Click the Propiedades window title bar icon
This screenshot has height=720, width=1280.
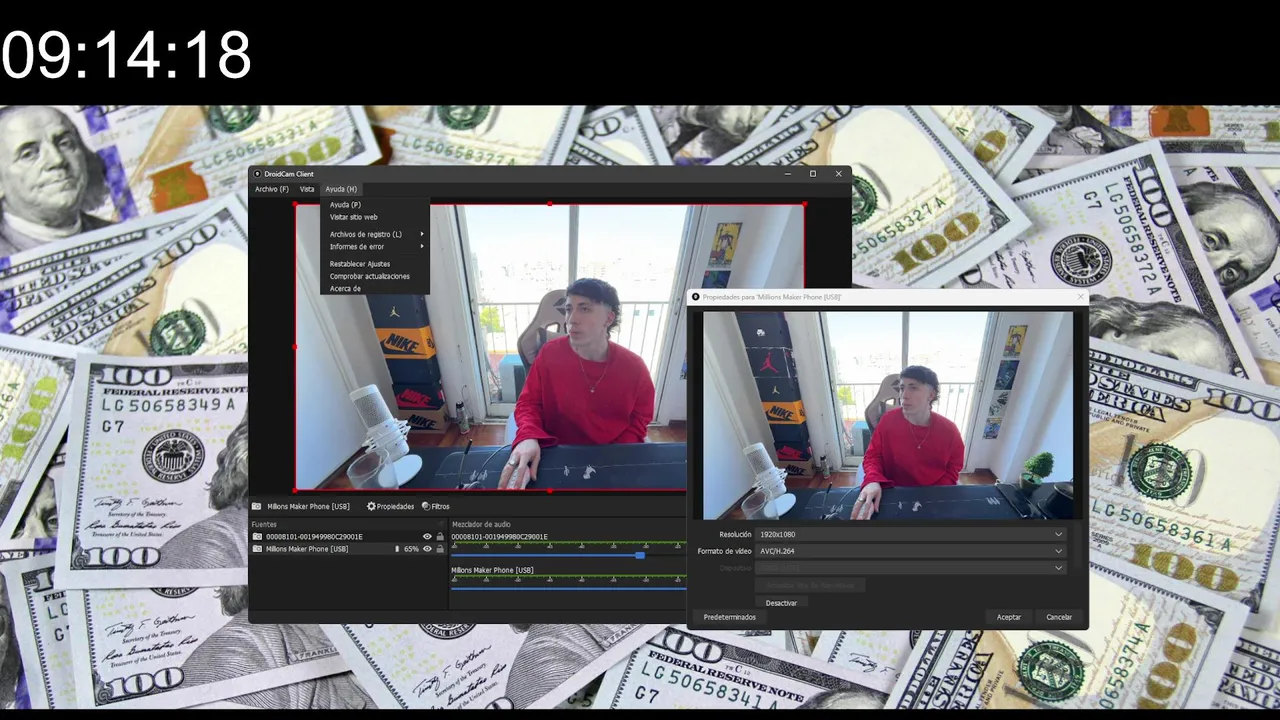(x=696, y=297)
